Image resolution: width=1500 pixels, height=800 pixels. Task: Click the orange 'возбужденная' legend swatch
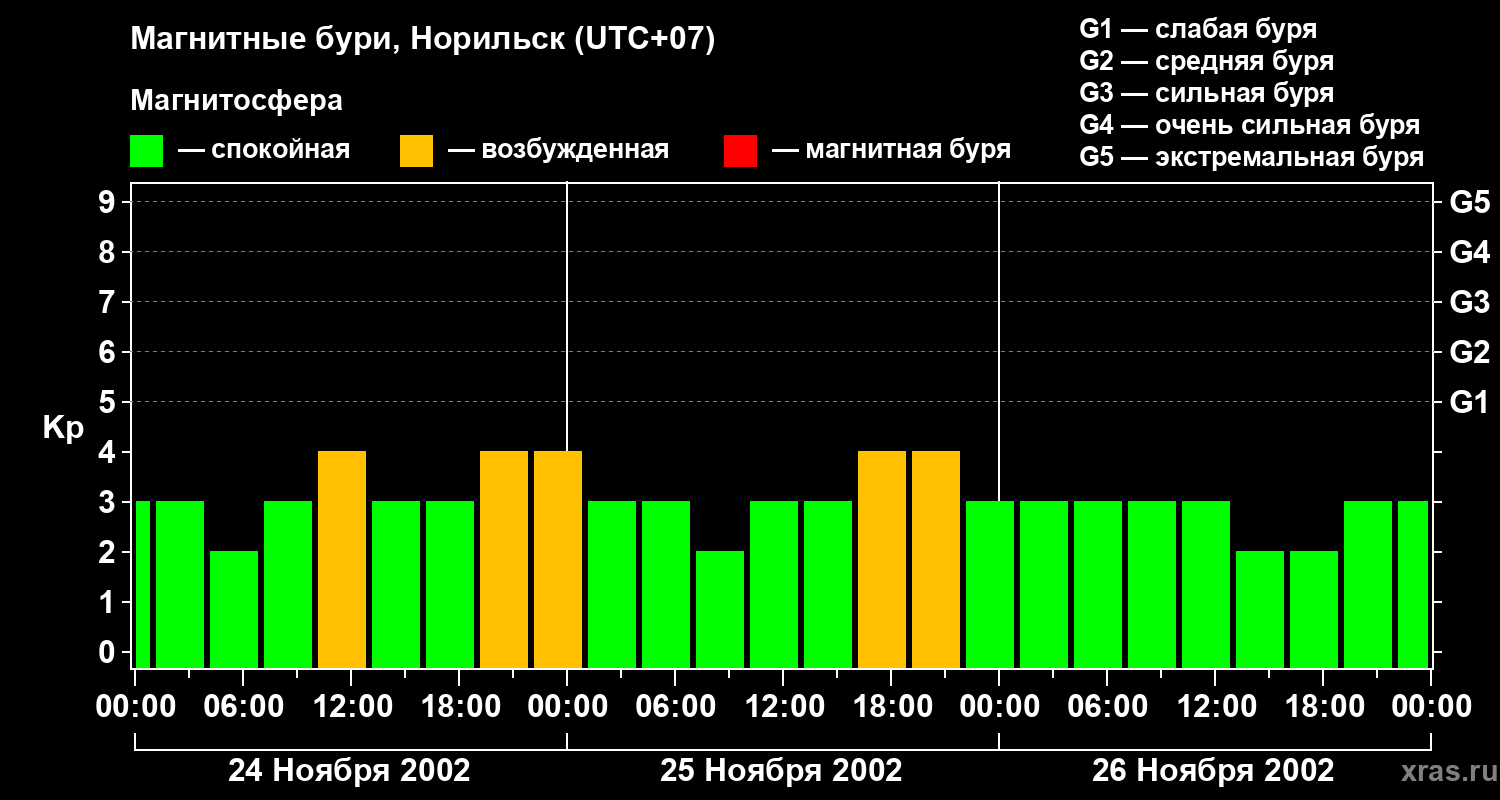click(416, 151)
